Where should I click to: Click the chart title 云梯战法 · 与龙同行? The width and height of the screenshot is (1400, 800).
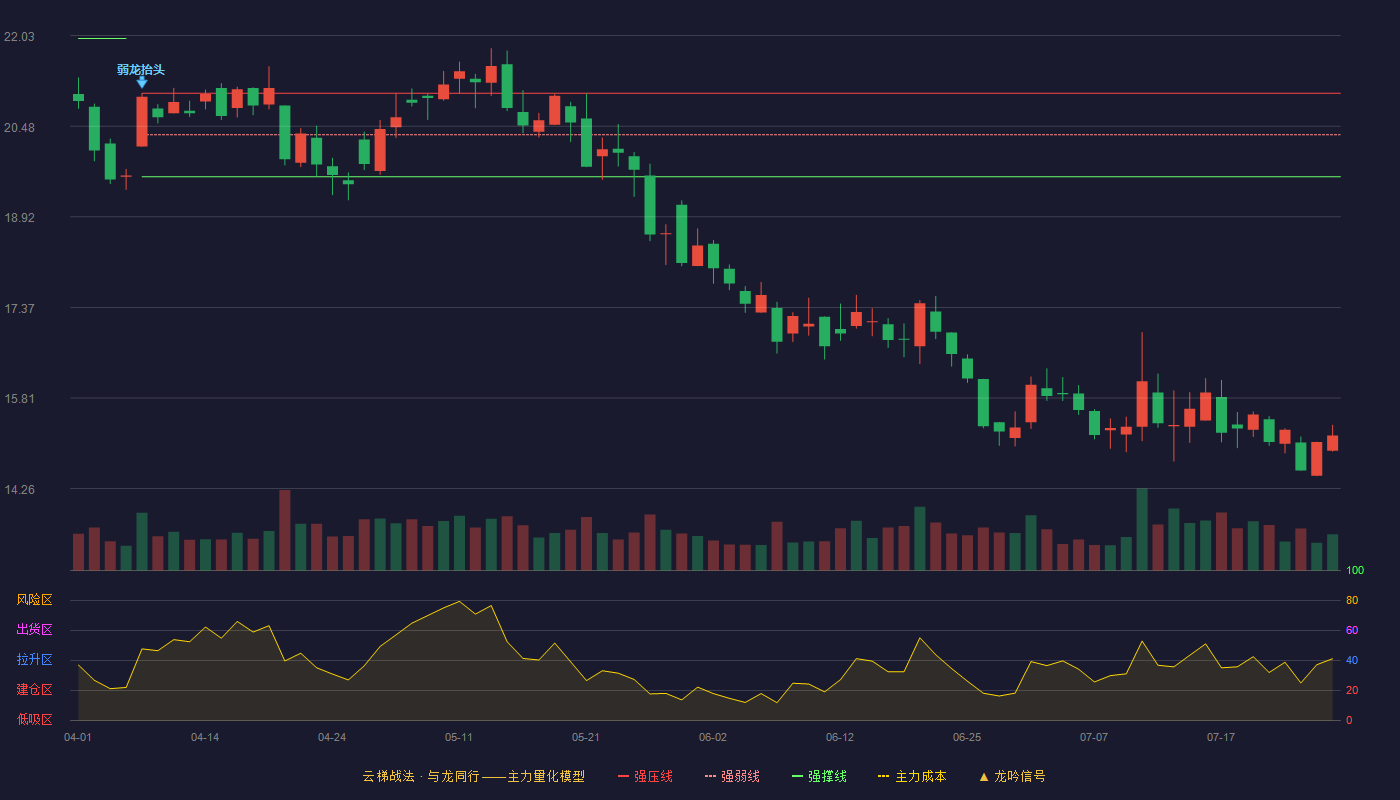420,776
